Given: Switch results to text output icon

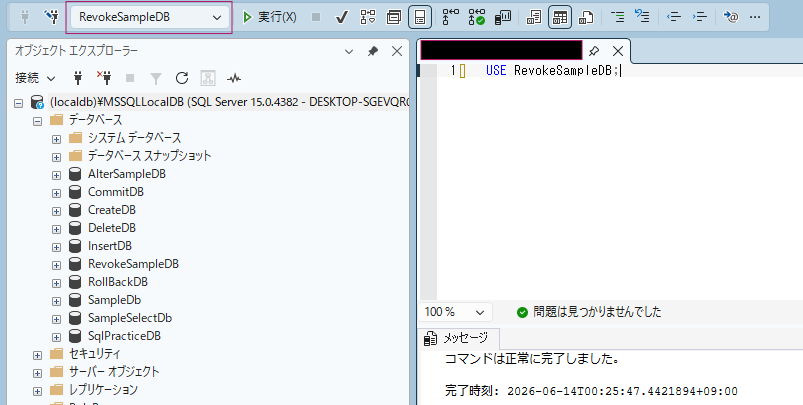Looking at the screenshot, I should 534,17.
